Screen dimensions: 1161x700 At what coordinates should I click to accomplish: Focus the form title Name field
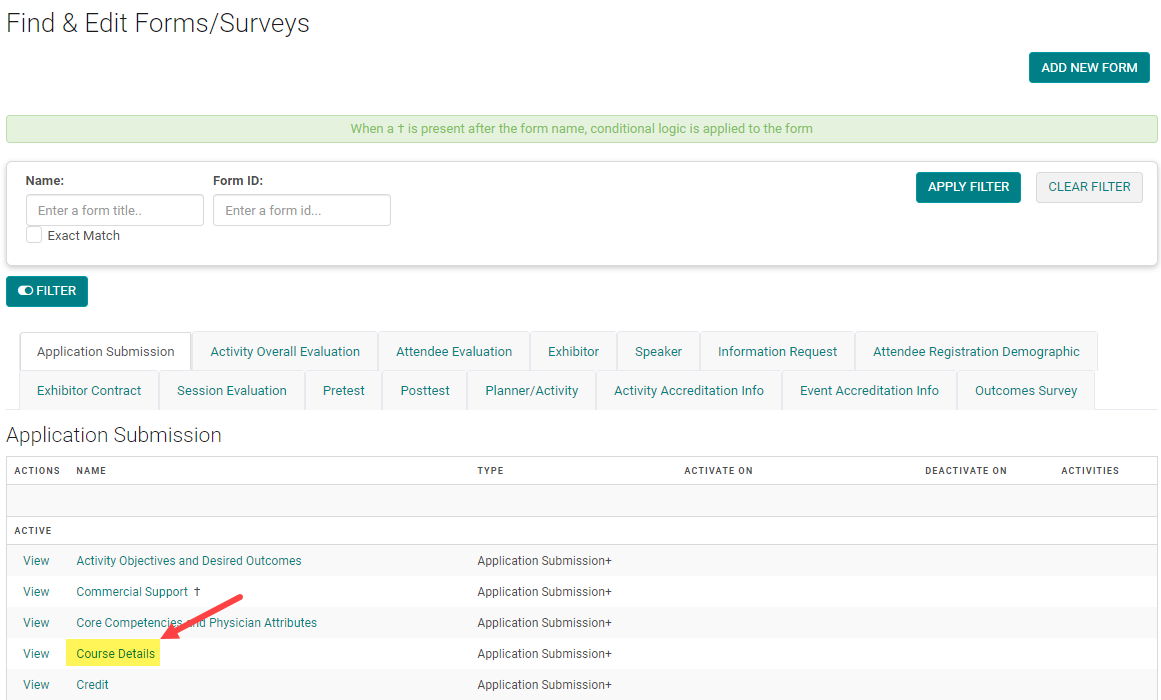114,210
